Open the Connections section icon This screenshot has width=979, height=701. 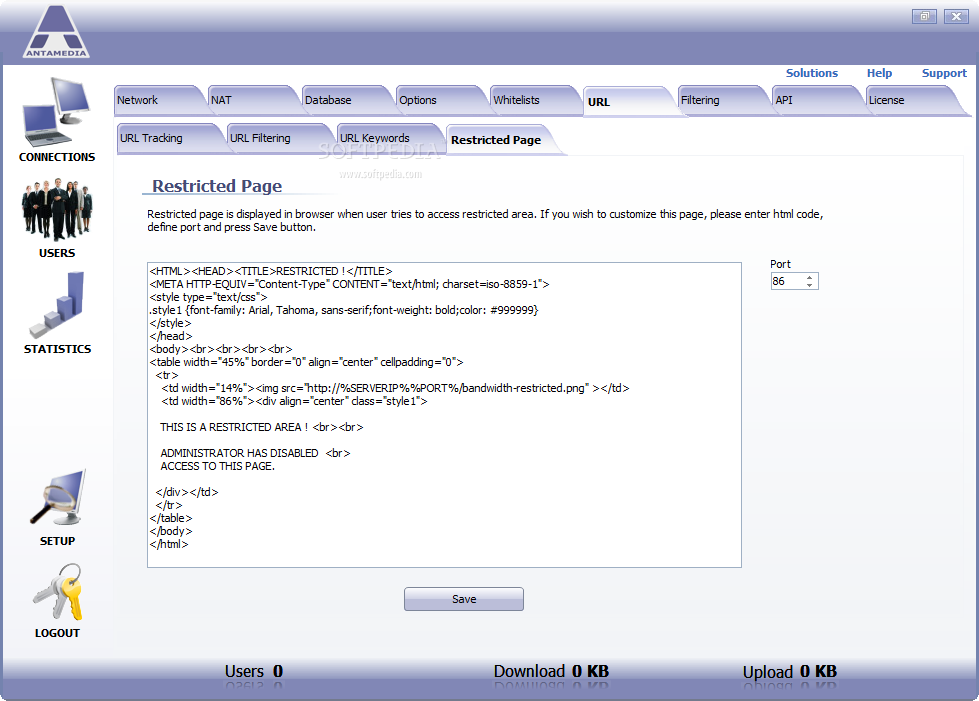[x=56, y=111]
